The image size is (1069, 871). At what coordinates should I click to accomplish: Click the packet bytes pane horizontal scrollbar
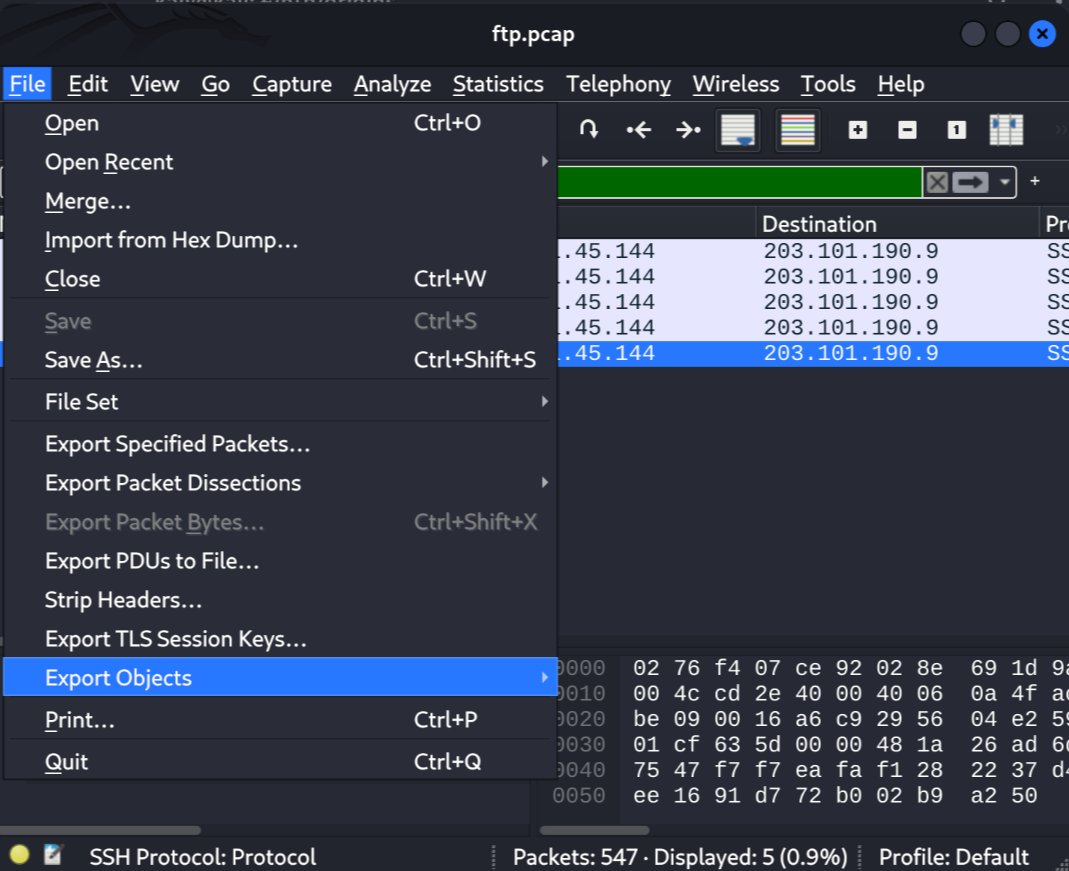point(594,830)
